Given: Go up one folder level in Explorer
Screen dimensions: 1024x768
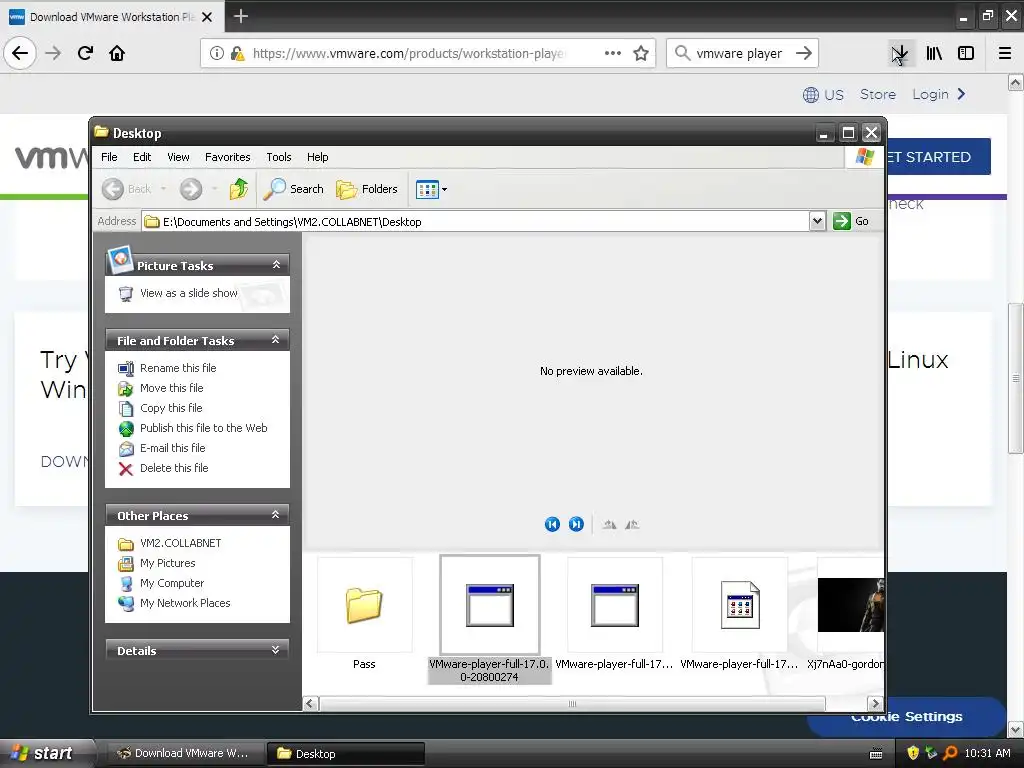Looking at the screenshot, I should click(x=238, y=189).
